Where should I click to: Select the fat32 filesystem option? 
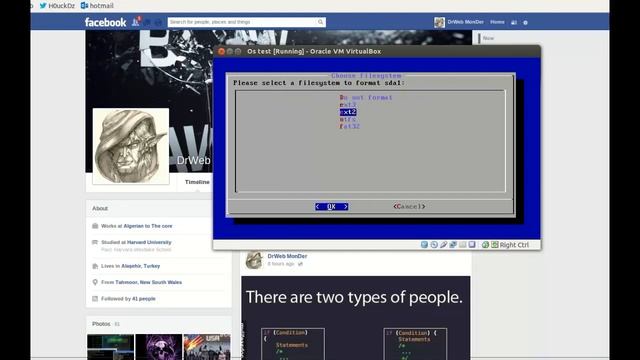point(350,127)
